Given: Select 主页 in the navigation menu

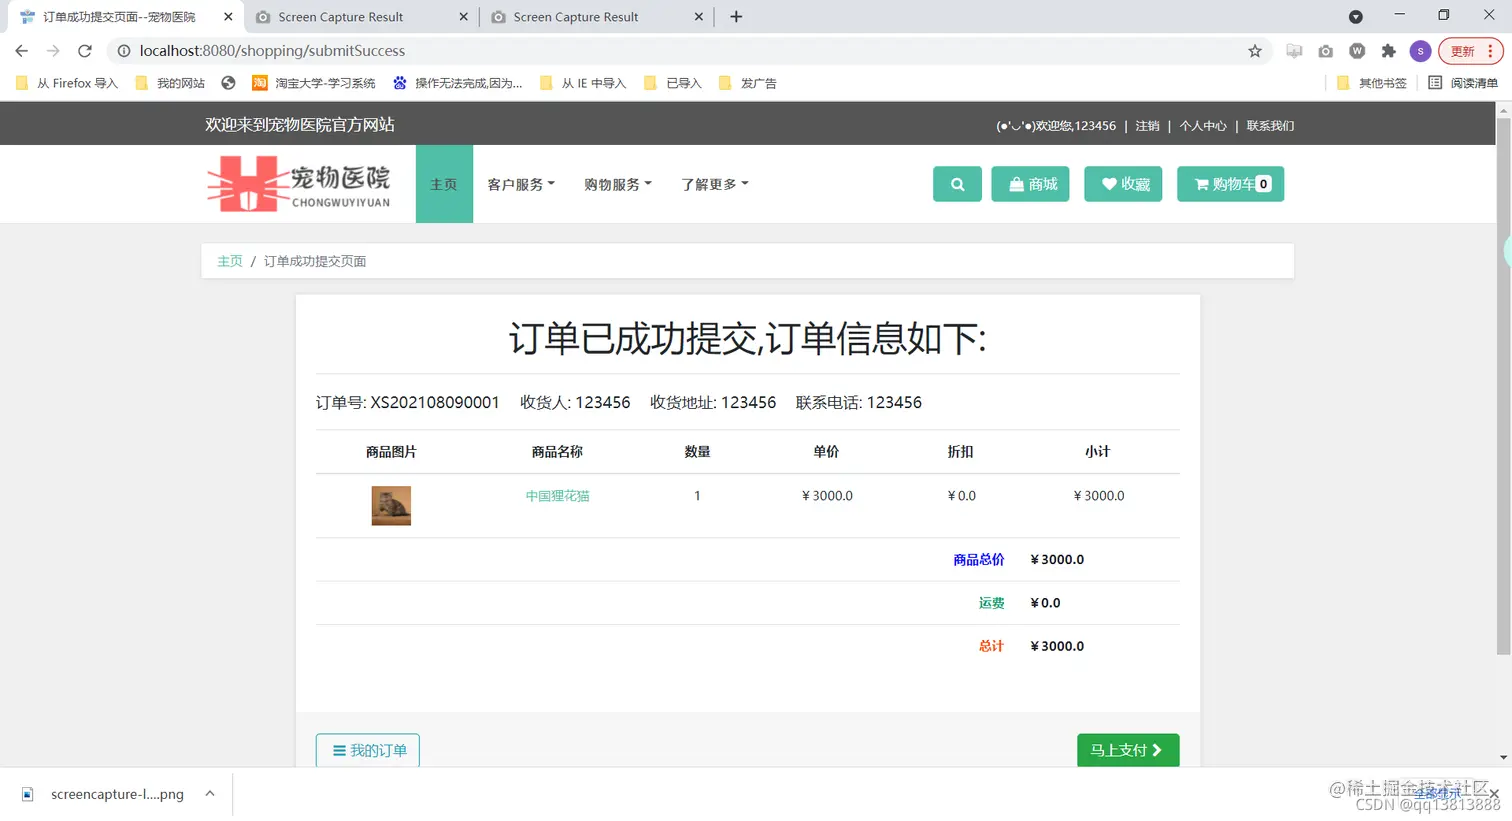Looking at the screenshot, I should coord(443,184).
